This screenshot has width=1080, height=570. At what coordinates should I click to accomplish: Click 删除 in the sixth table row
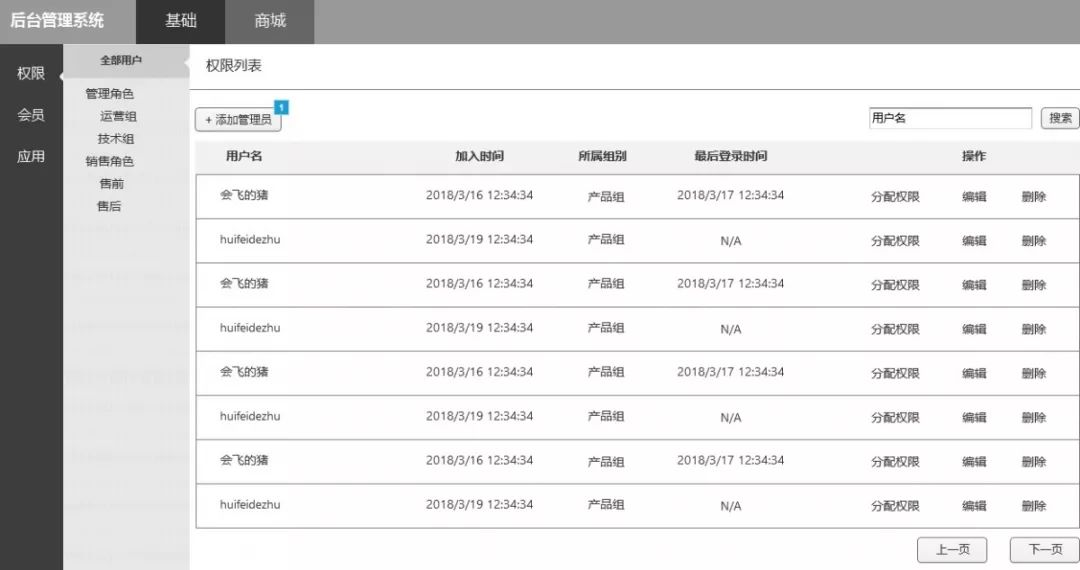pos(1034,417)
